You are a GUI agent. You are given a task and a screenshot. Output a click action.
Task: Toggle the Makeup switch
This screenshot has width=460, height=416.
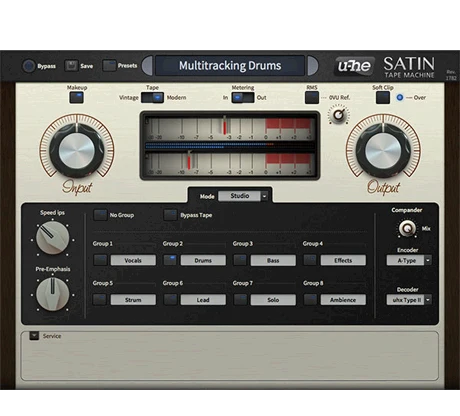coord(77,98)
